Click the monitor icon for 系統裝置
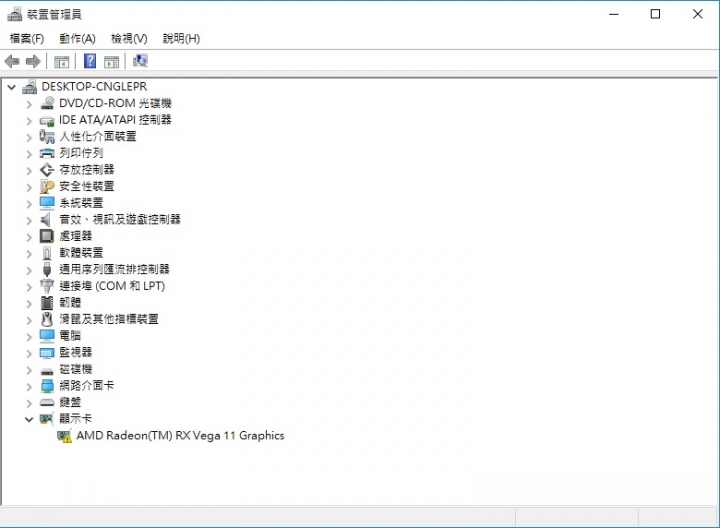The width and height of the screenshot is (720, 528). (47, 203)
